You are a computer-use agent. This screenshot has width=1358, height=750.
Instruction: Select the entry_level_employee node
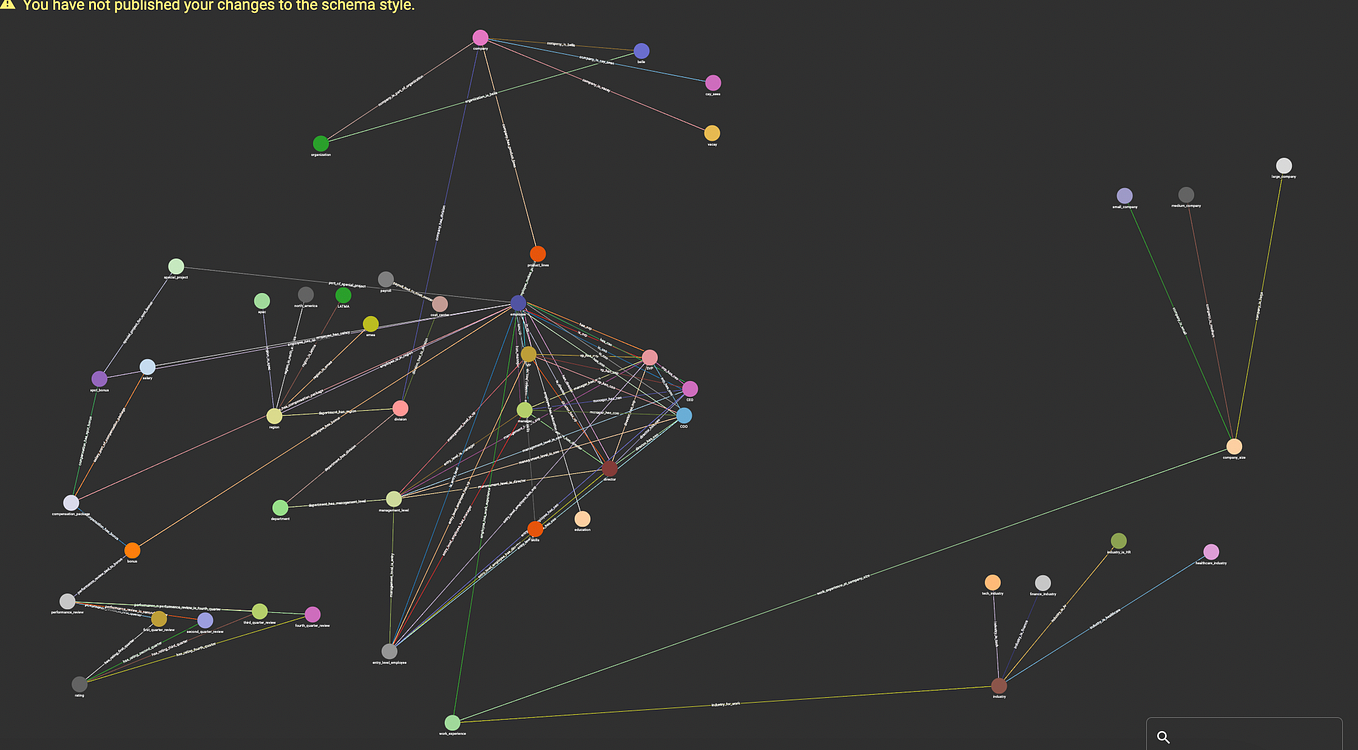[x=391, y=649]
